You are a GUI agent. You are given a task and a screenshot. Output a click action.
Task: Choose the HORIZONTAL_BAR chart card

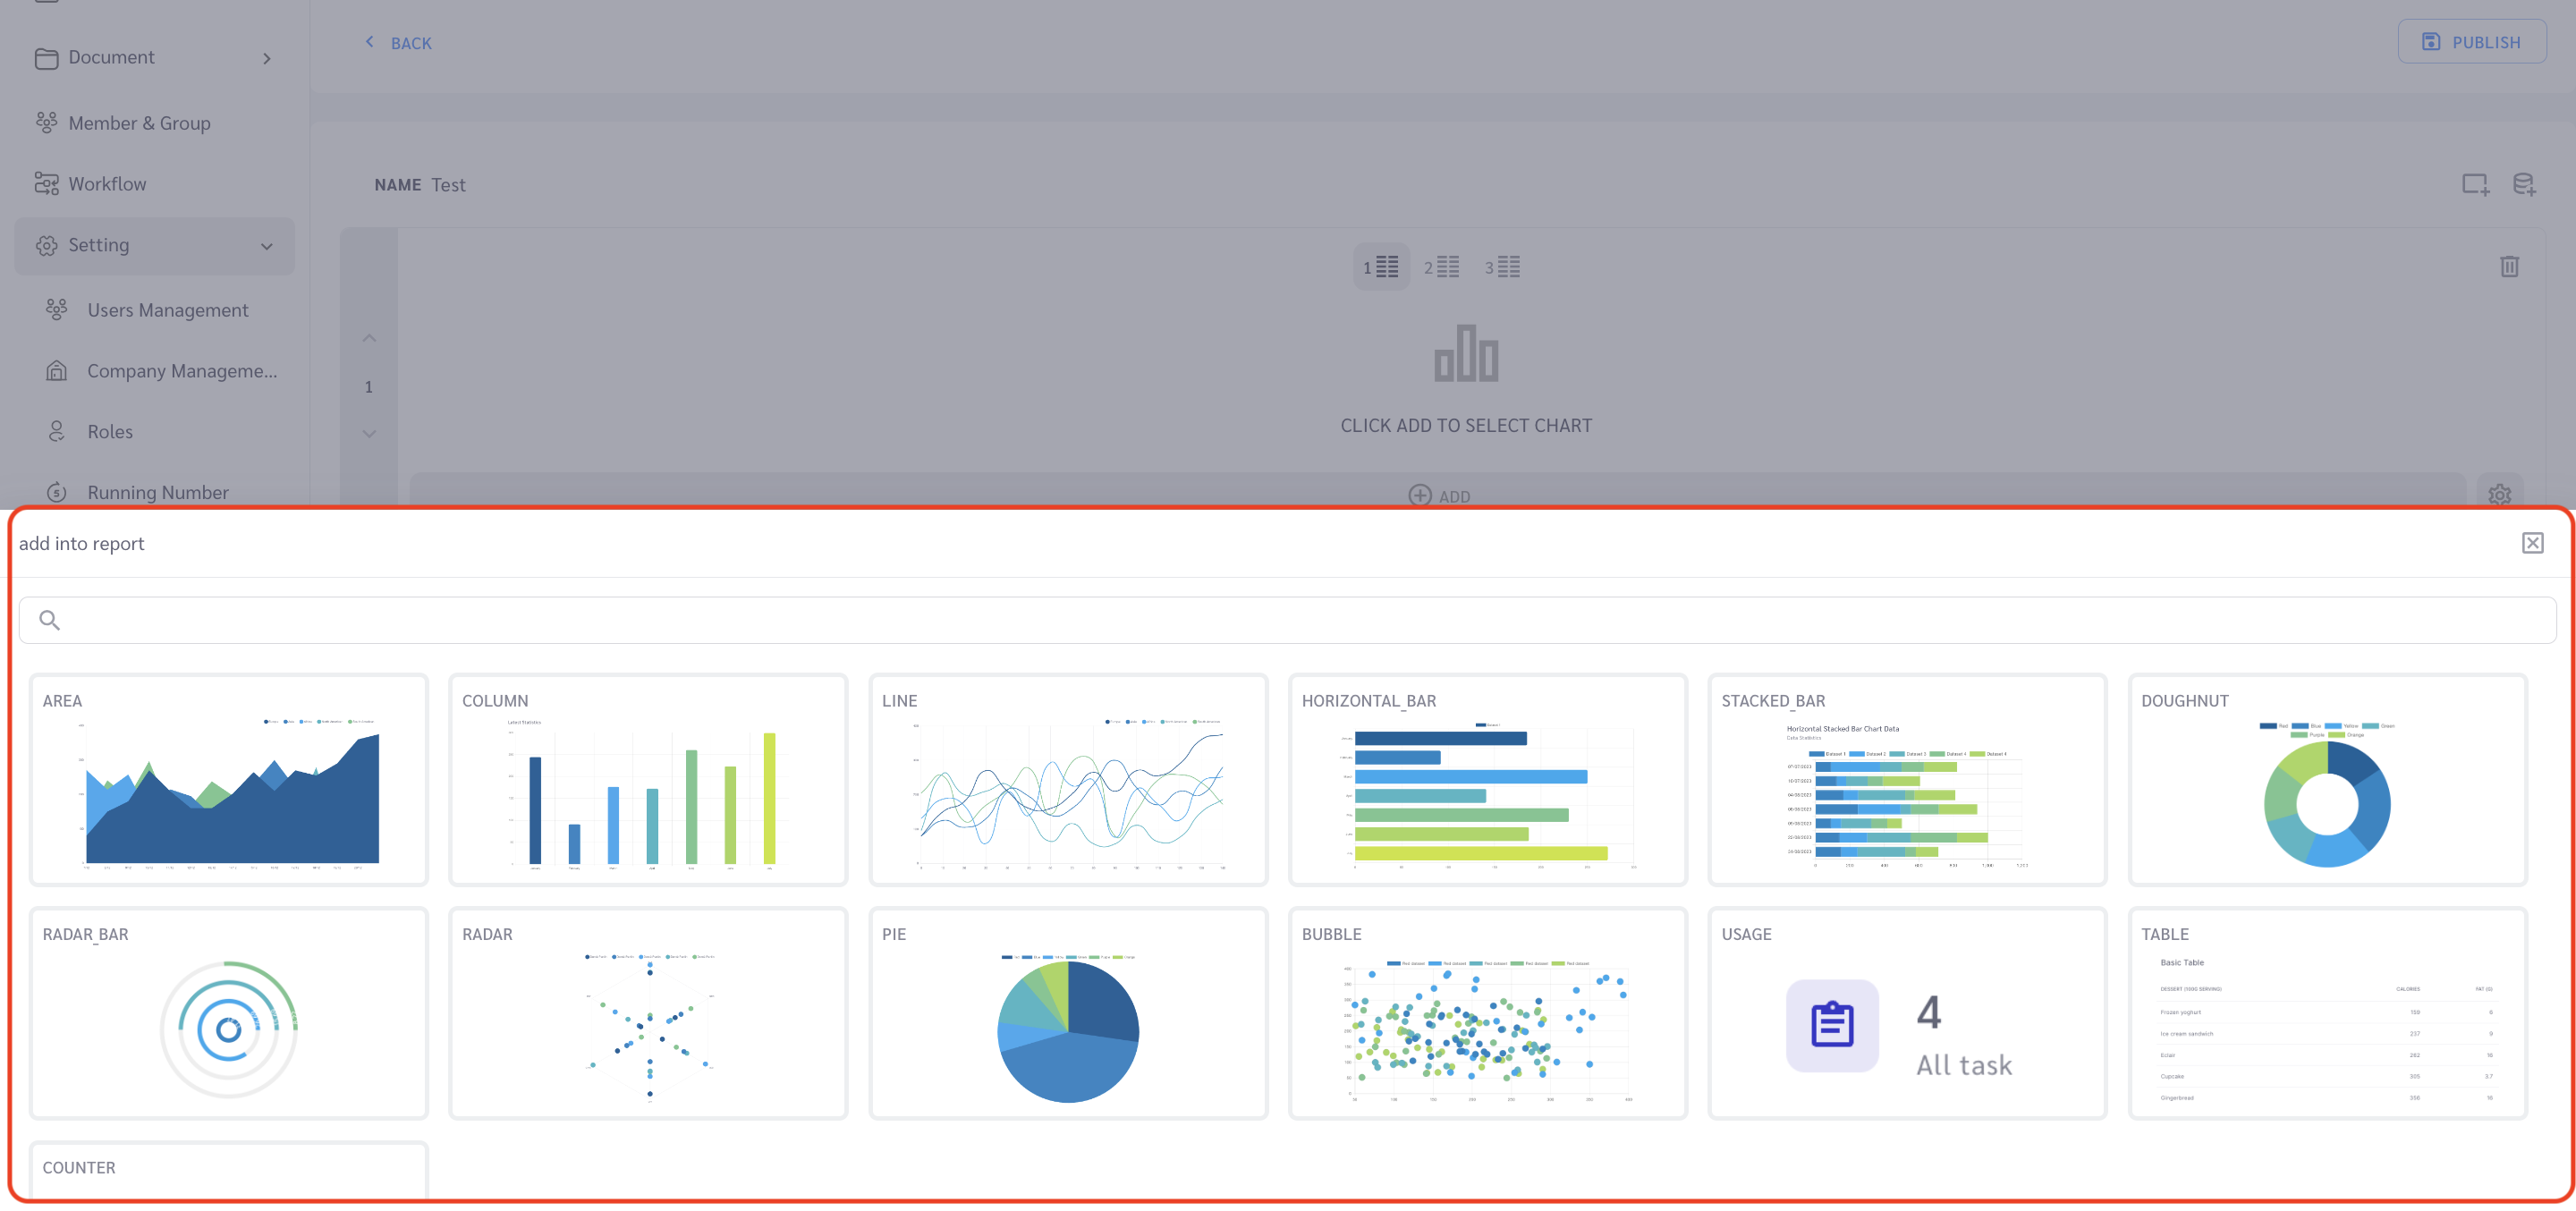(x=1488, y=780)
